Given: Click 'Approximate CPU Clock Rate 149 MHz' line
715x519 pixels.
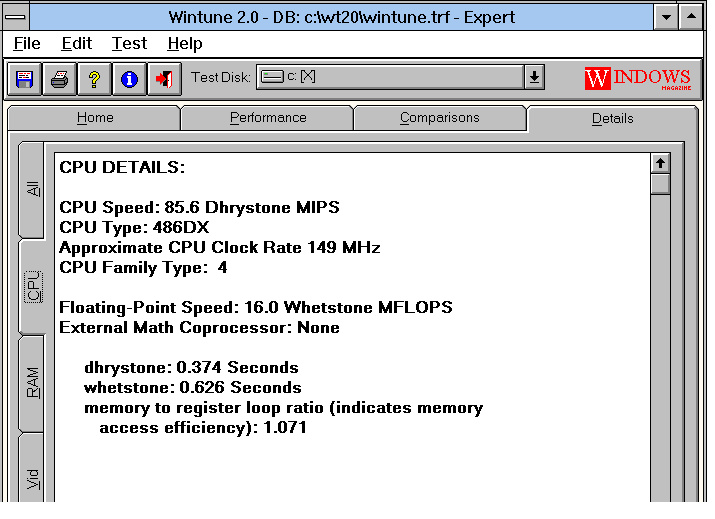Looking at the screenshot, I should 219,247.
